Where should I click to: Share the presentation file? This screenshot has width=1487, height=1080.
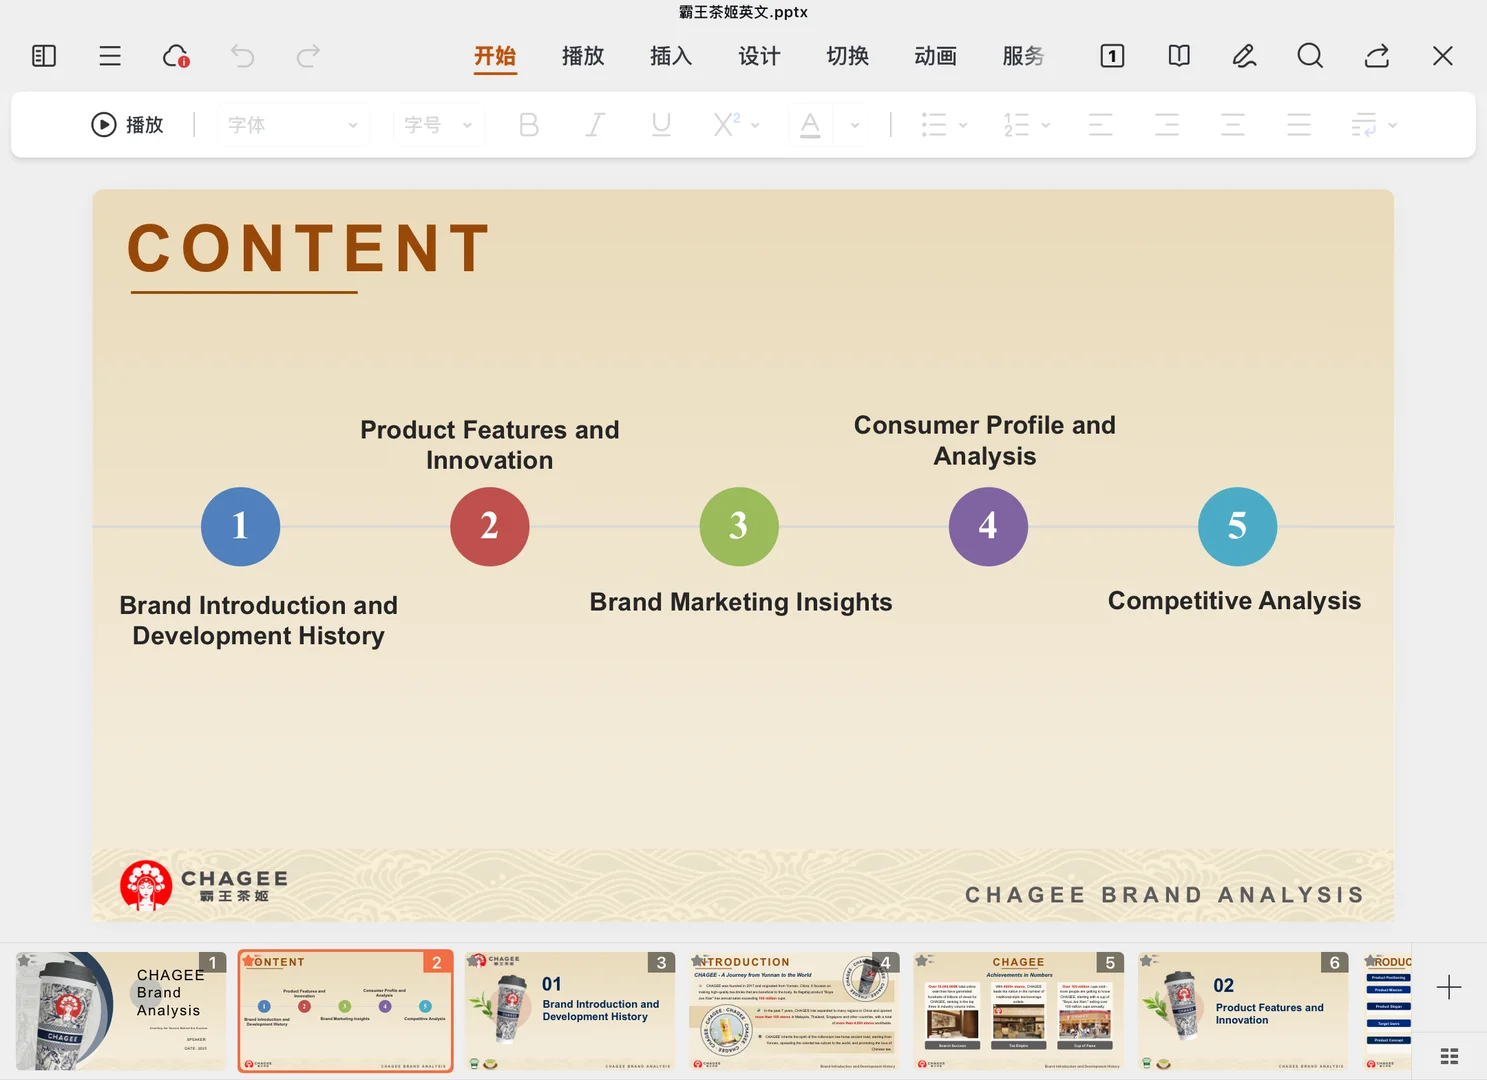[x=1377, y=56]
